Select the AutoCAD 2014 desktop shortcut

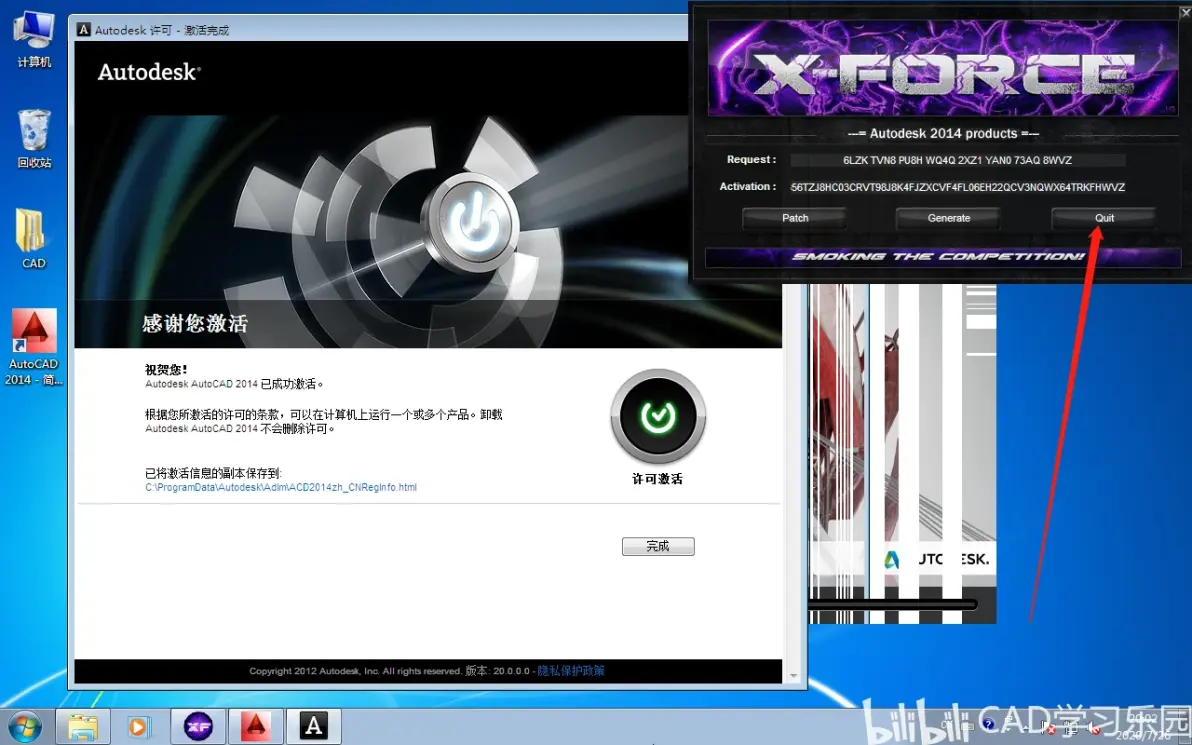(33, 347)
